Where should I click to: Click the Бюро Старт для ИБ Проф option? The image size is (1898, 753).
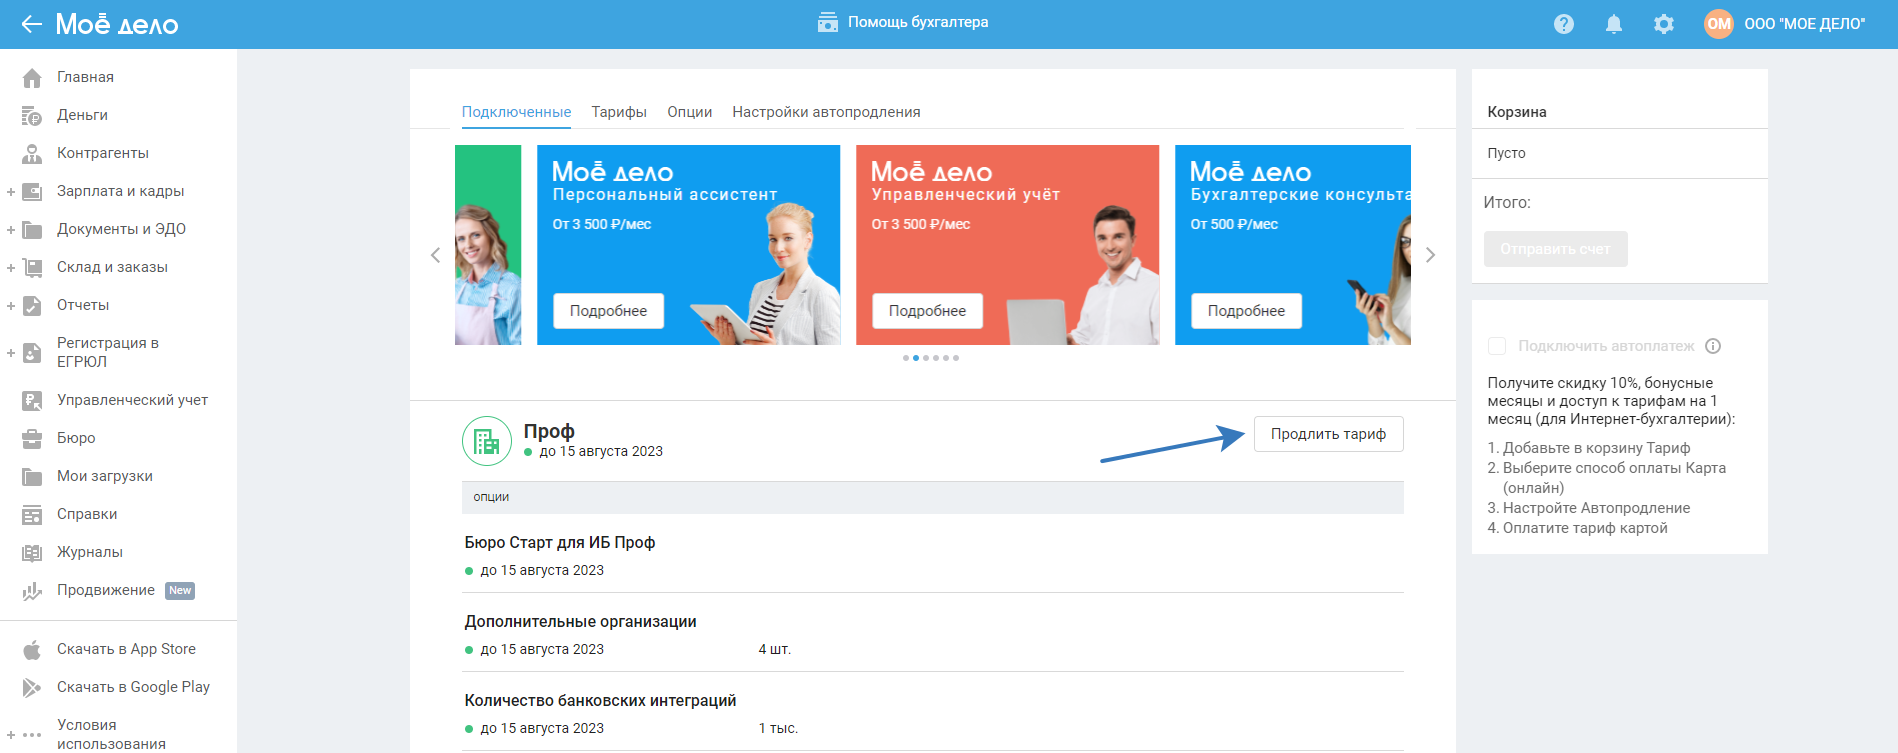coord(560,542)
